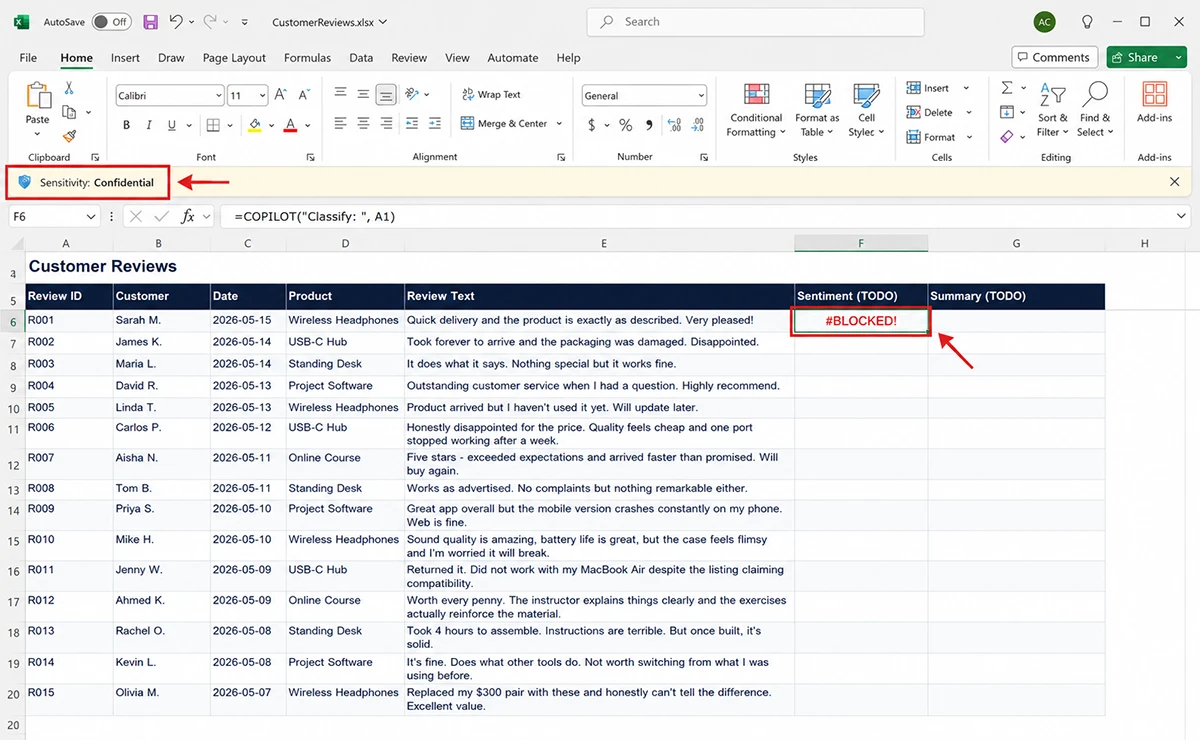
Task: Click the Insert cells button
Action: tap(928, 88)
